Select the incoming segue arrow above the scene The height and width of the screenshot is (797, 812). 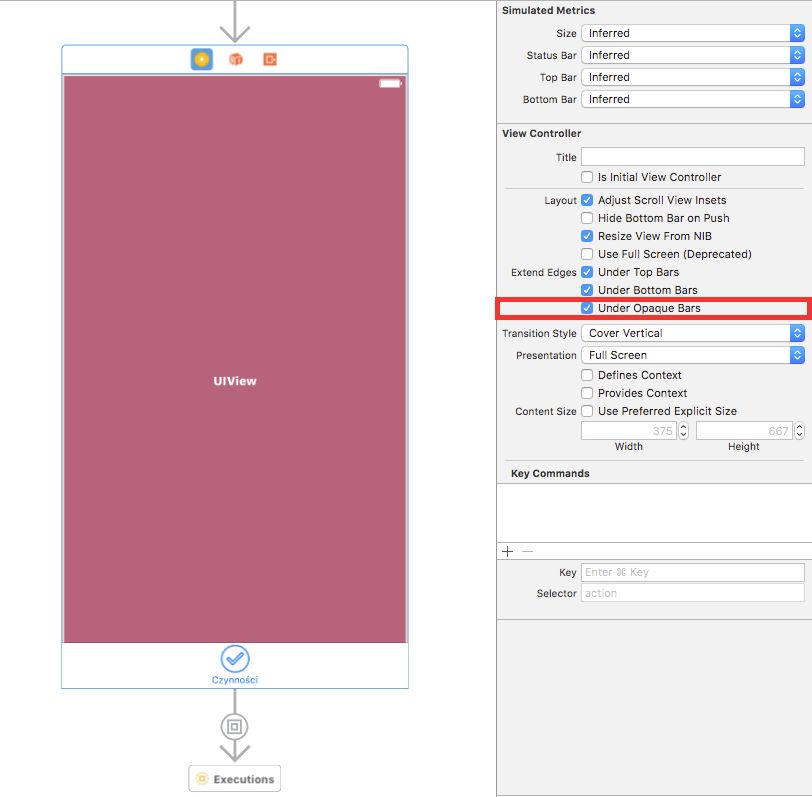pos(235,22)
